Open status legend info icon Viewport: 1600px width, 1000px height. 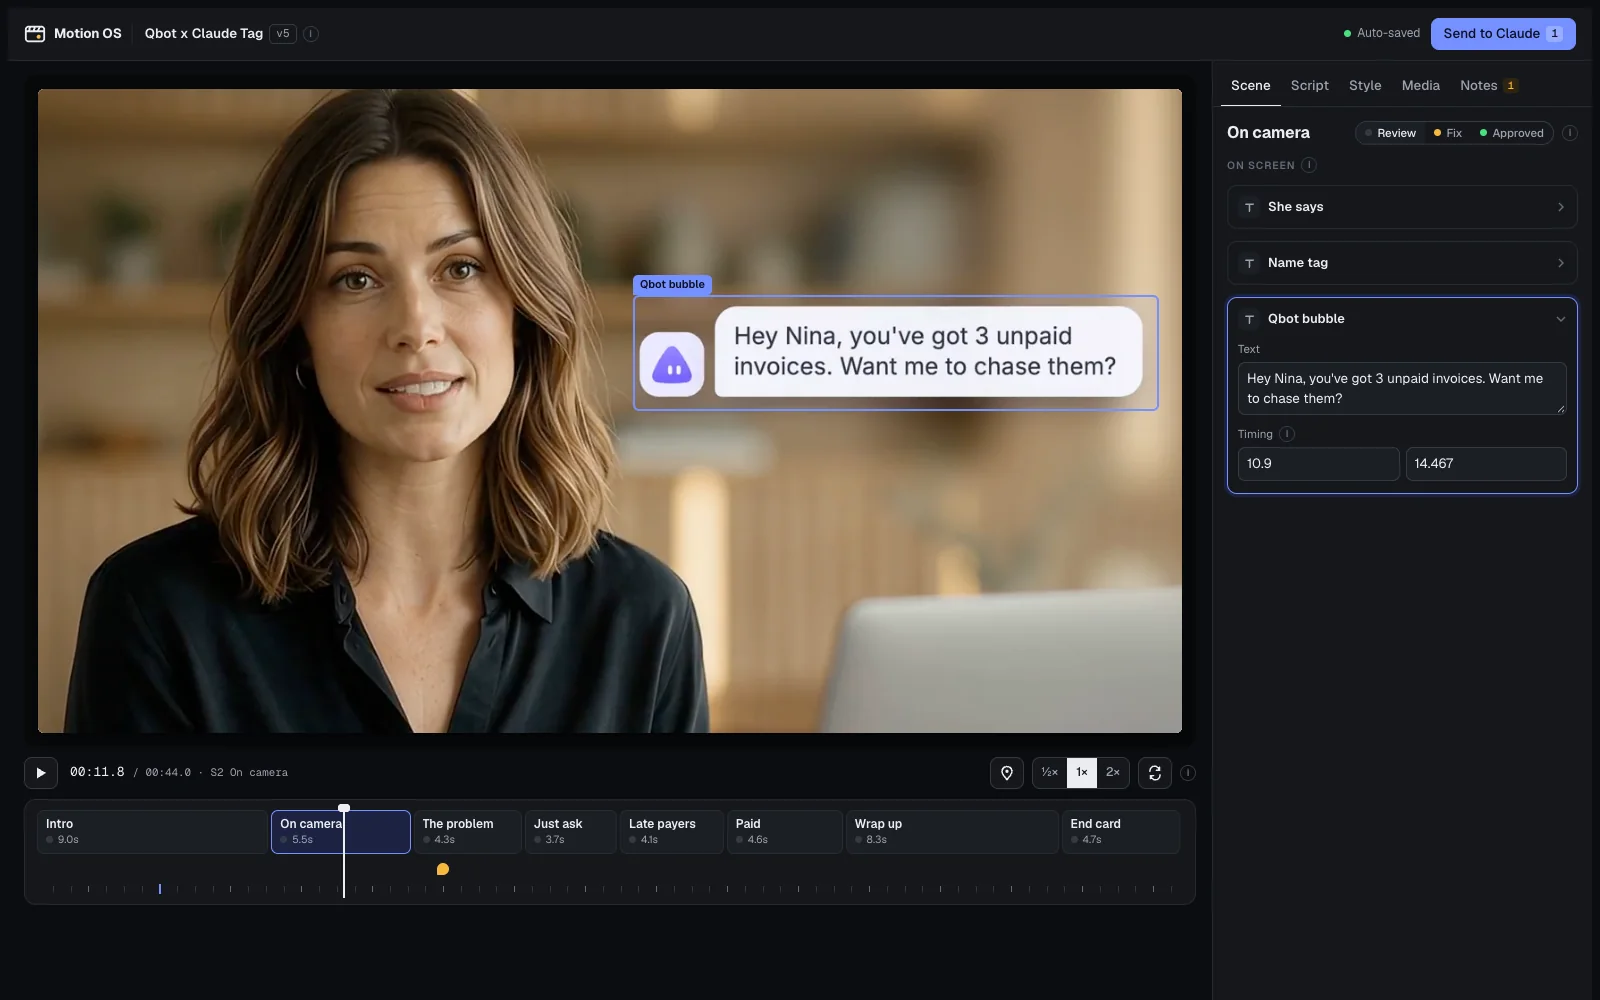(x=1570, y=133)
